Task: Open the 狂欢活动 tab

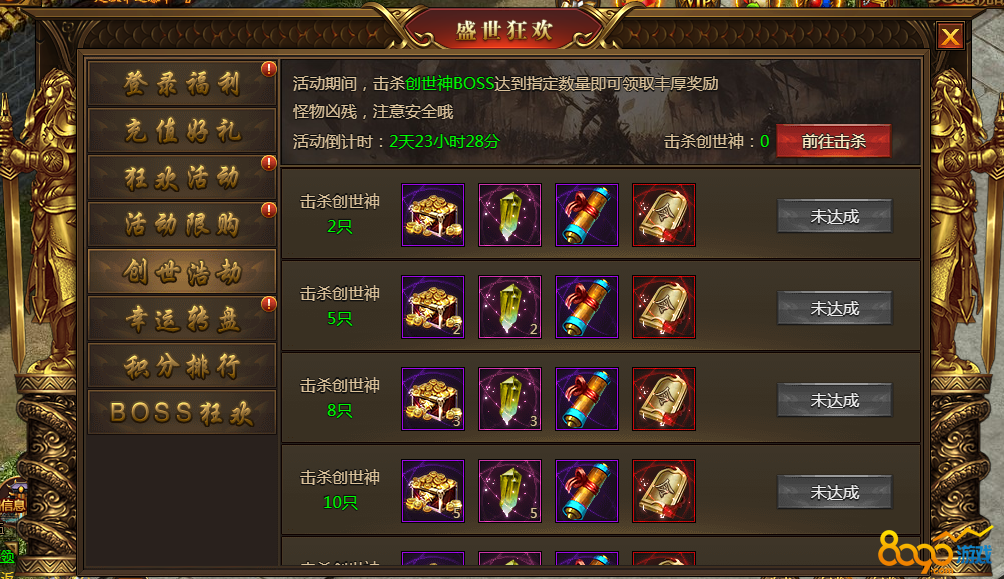Action: click(182, 177)
